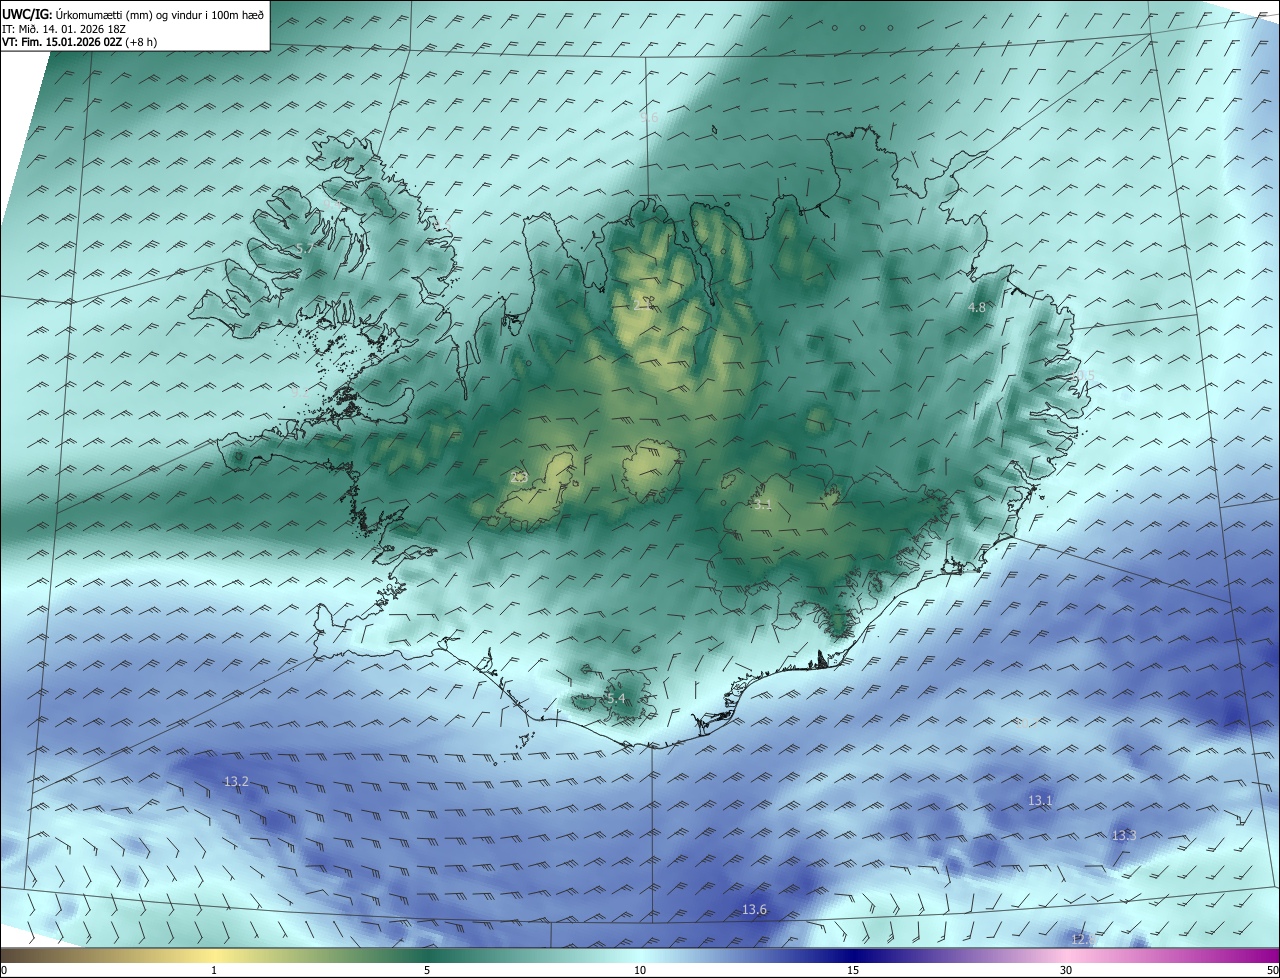The image size is (1280, 978).
Task: Select the 2.1 value label in the north
Action: pyautogui.click(x=640, y=304)
